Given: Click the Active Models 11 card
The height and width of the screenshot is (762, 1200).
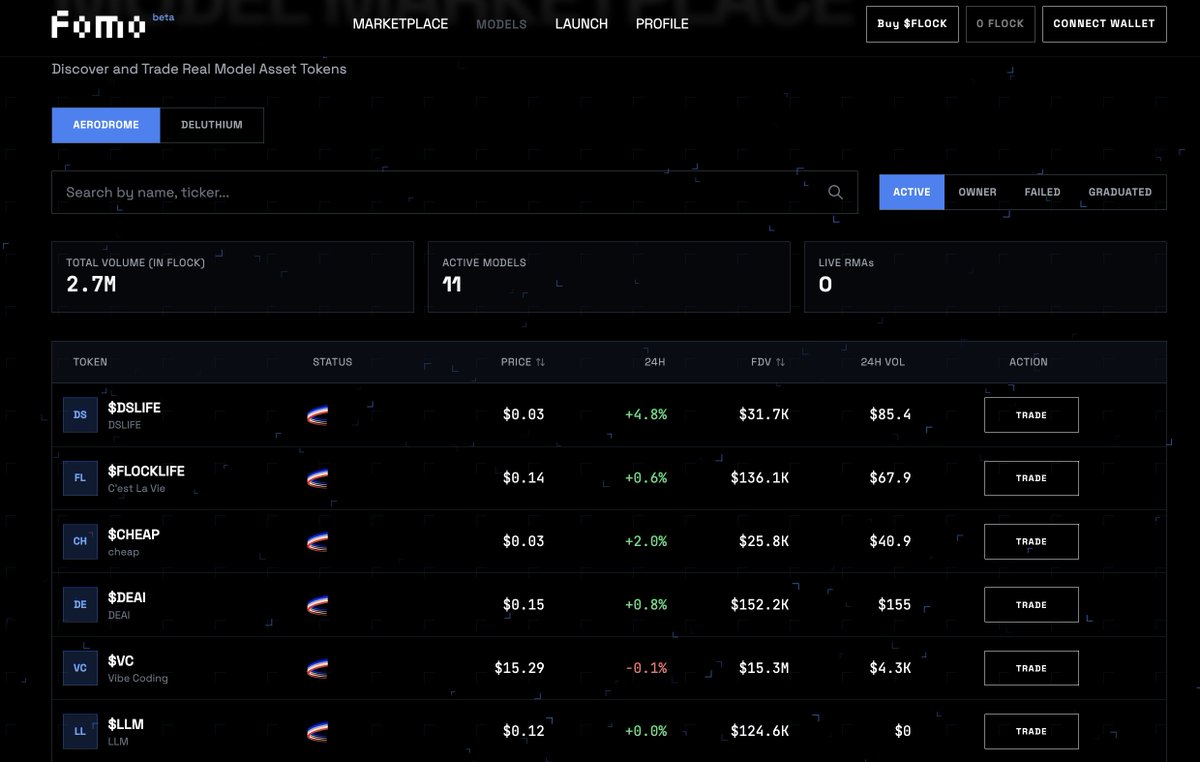Looking at the screenshot, I should [609, 276].
